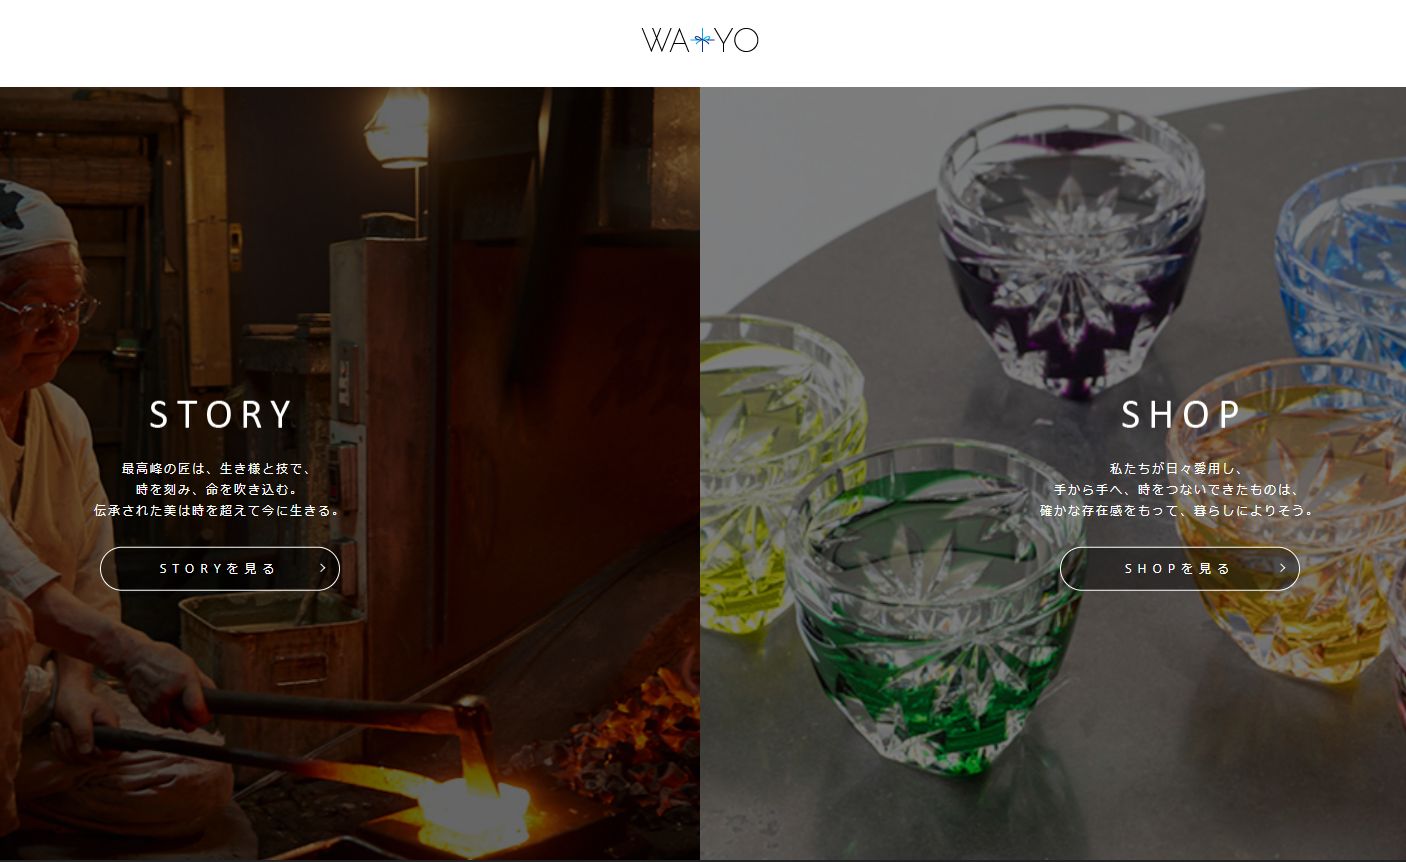Click the arrow chevron in STORYを見る button
The image size is (1406, 862).
pos(323,568)
